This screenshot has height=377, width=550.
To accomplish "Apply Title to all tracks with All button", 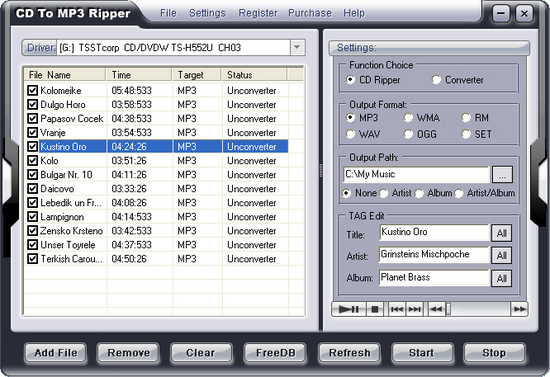I will pos(502,233).
